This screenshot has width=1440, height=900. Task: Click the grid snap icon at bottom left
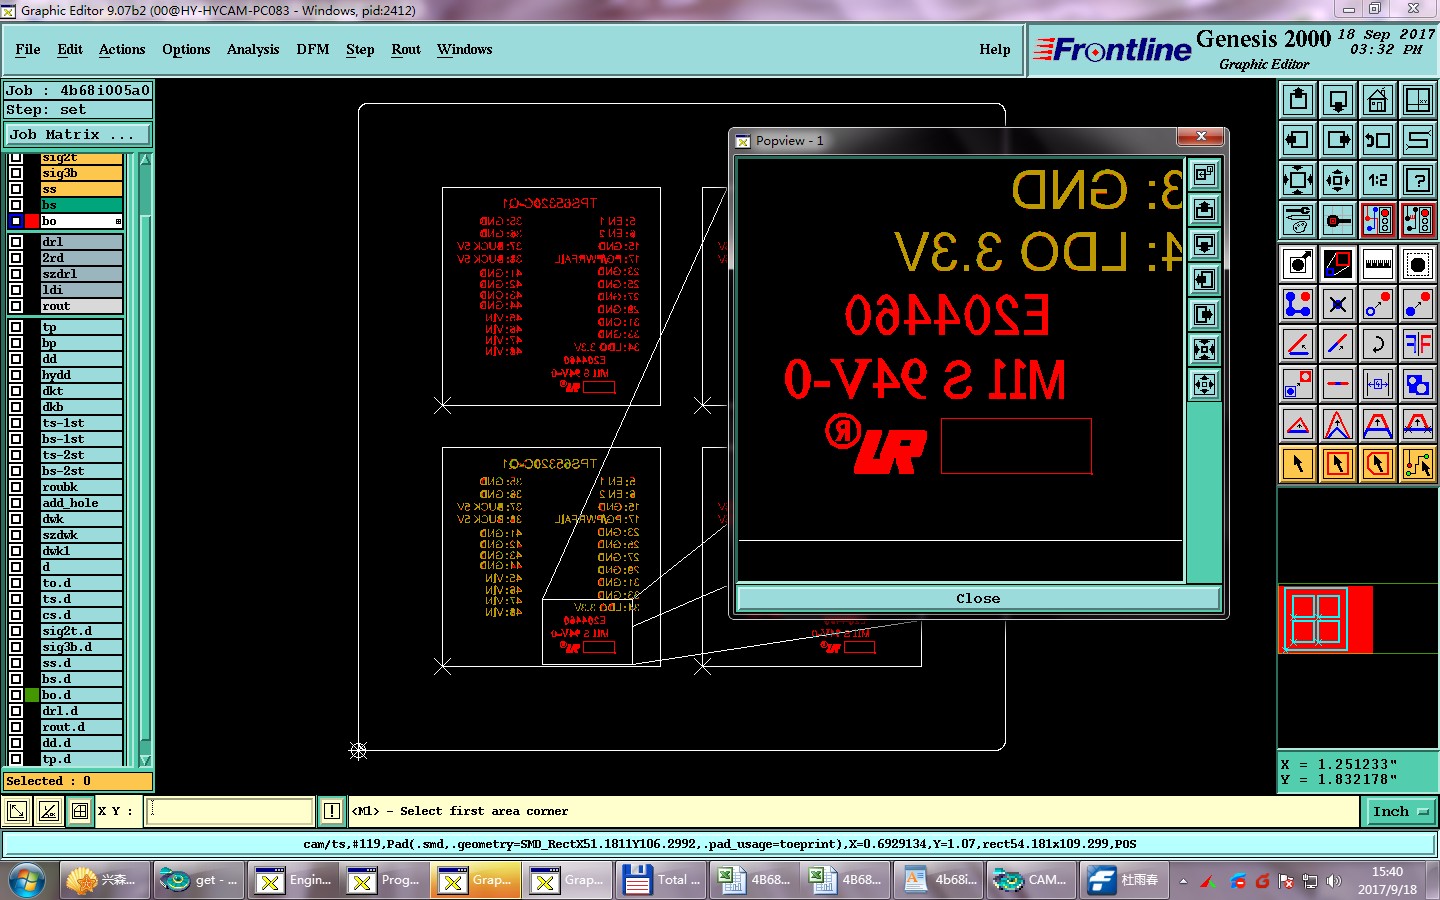(x=80, y=811)
